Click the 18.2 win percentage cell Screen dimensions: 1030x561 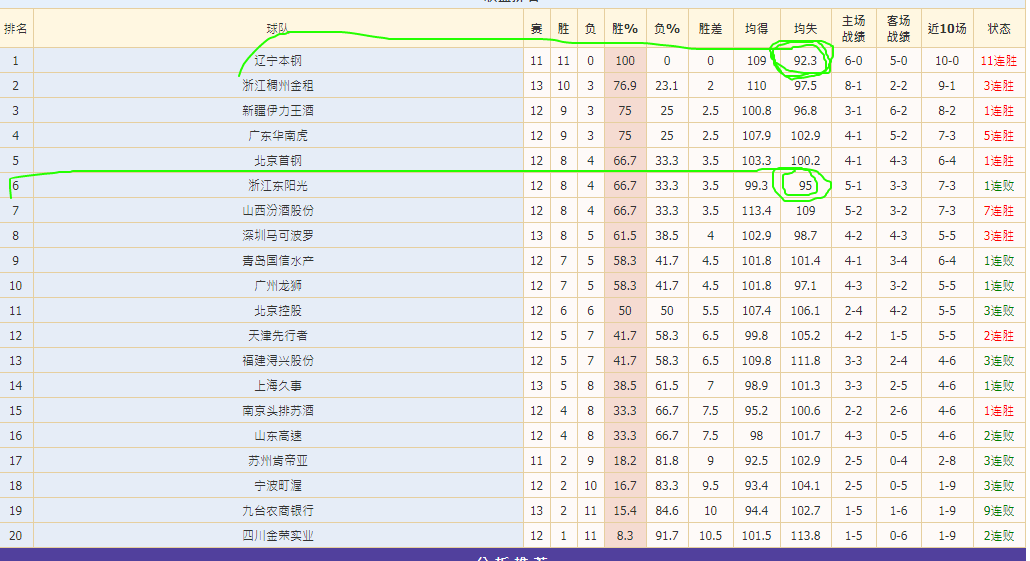[625, 460]
